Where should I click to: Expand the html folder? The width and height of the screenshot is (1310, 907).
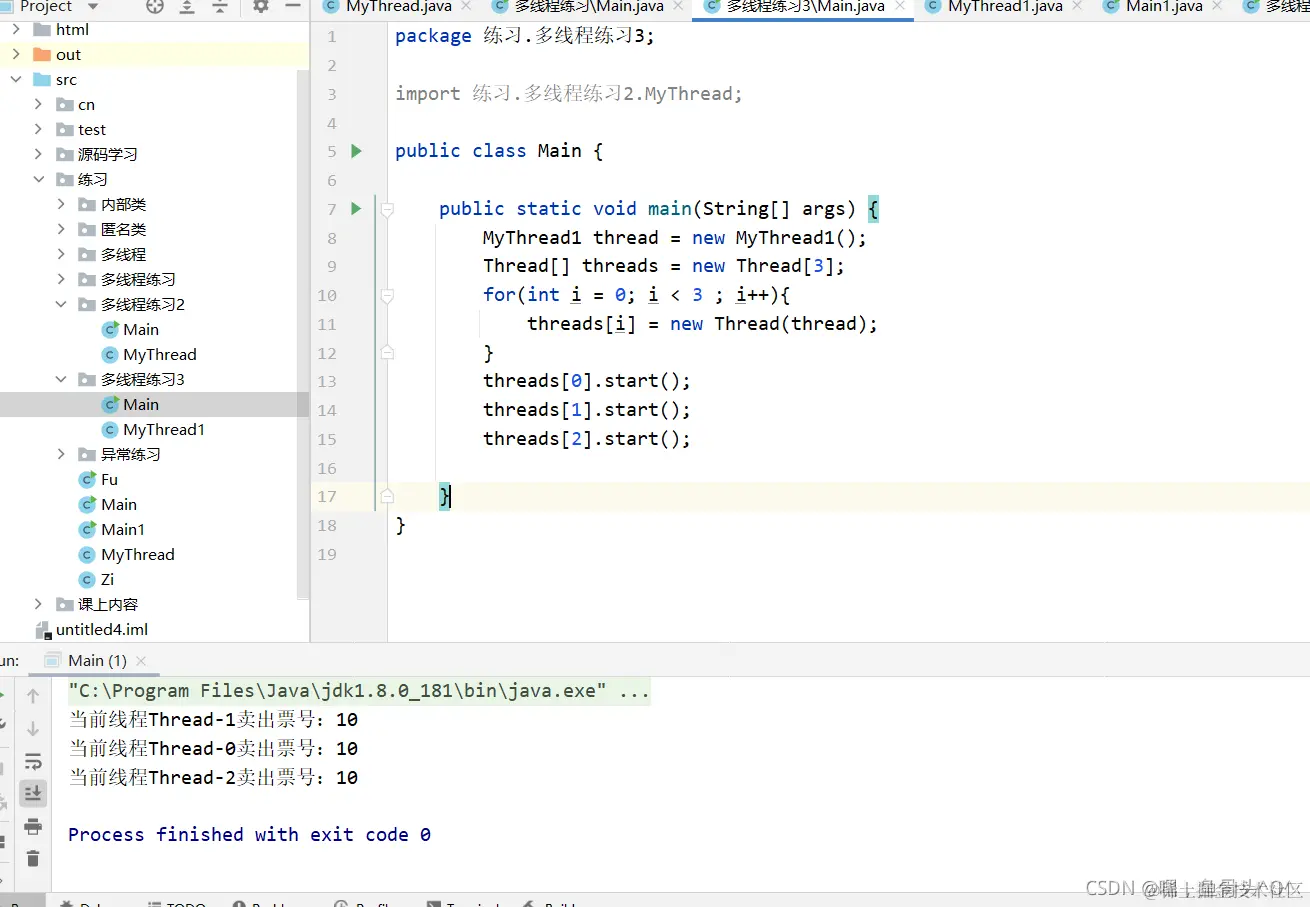click(16, 29)
